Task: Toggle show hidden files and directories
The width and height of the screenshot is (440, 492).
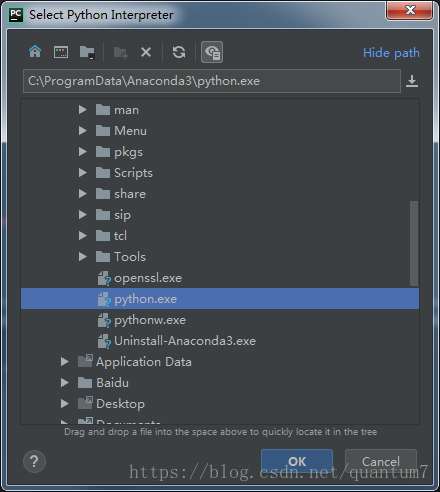Action: coord(212,52)
